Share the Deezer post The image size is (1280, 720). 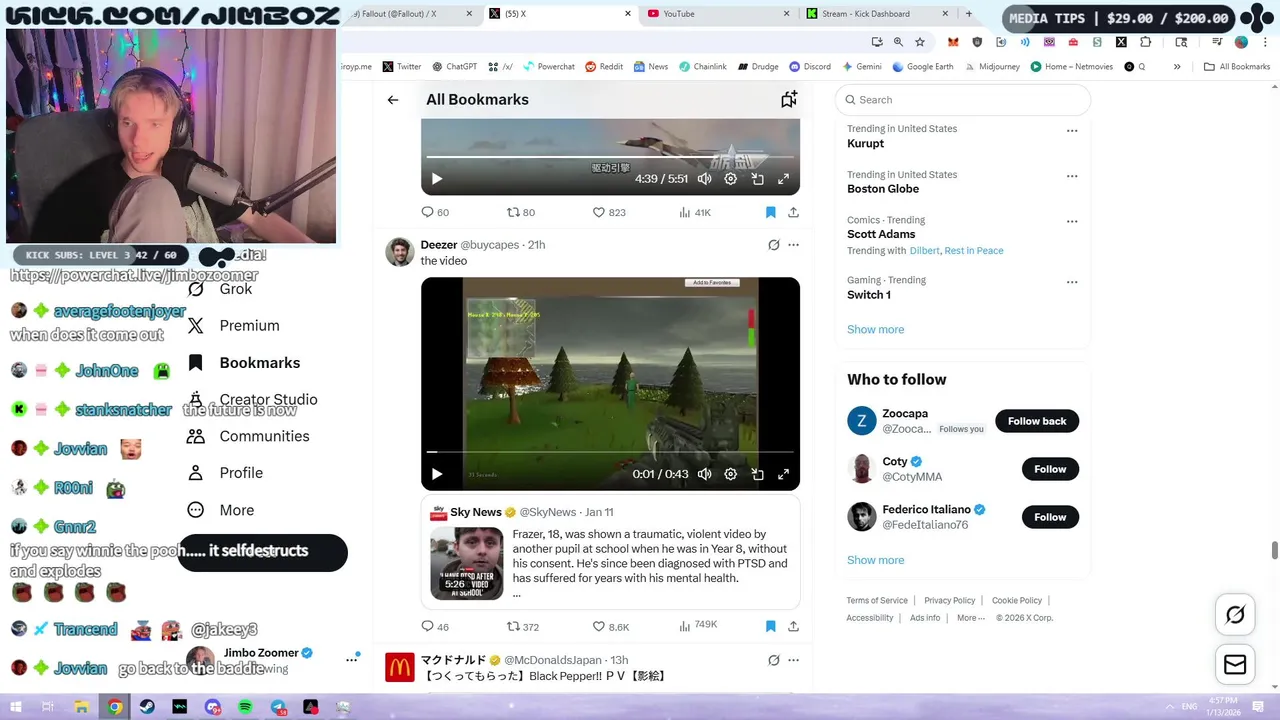(x=793, y=626)
